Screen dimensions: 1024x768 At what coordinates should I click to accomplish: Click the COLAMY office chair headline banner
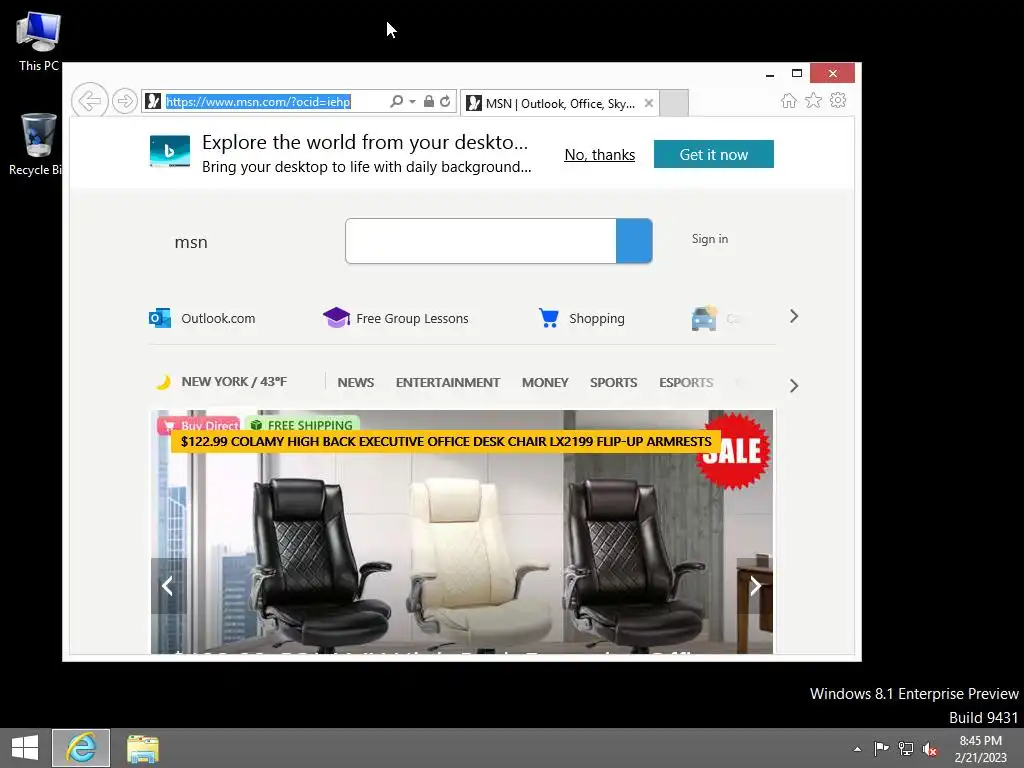(x=446, y=441)
